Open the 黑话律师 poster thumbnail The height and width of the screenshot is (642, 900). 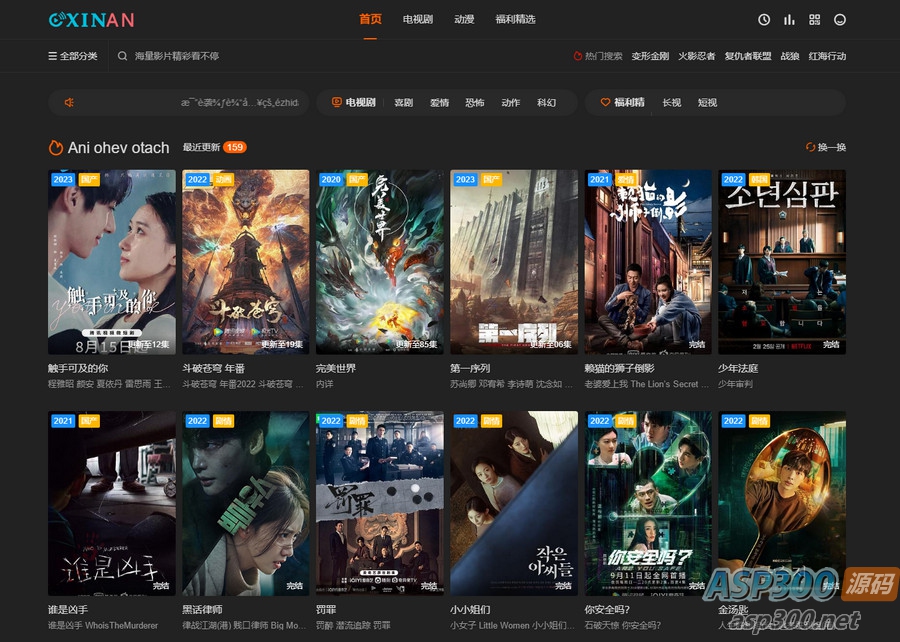[246, 503]
